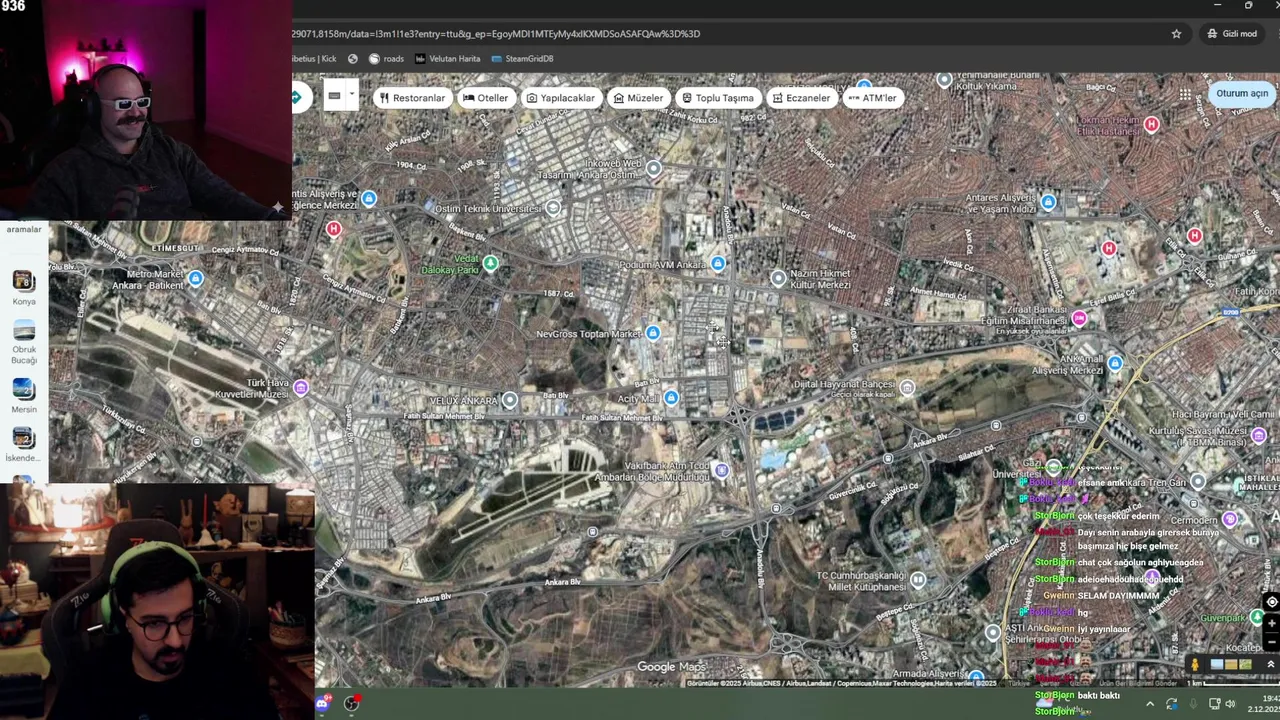Select the NevGross Toptan Market pin
The width and height of the screenshot is (1280, 720).
(653, 332)
